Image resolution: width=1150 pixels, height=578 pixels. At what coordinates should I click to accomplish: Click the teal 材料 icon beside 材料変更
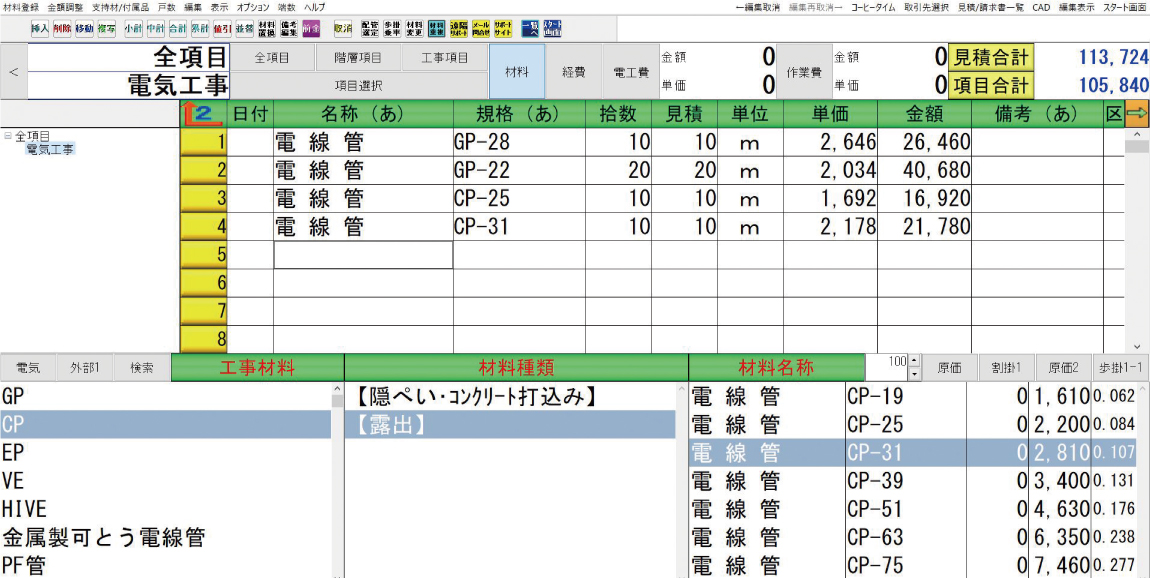(x=436, y=29)
